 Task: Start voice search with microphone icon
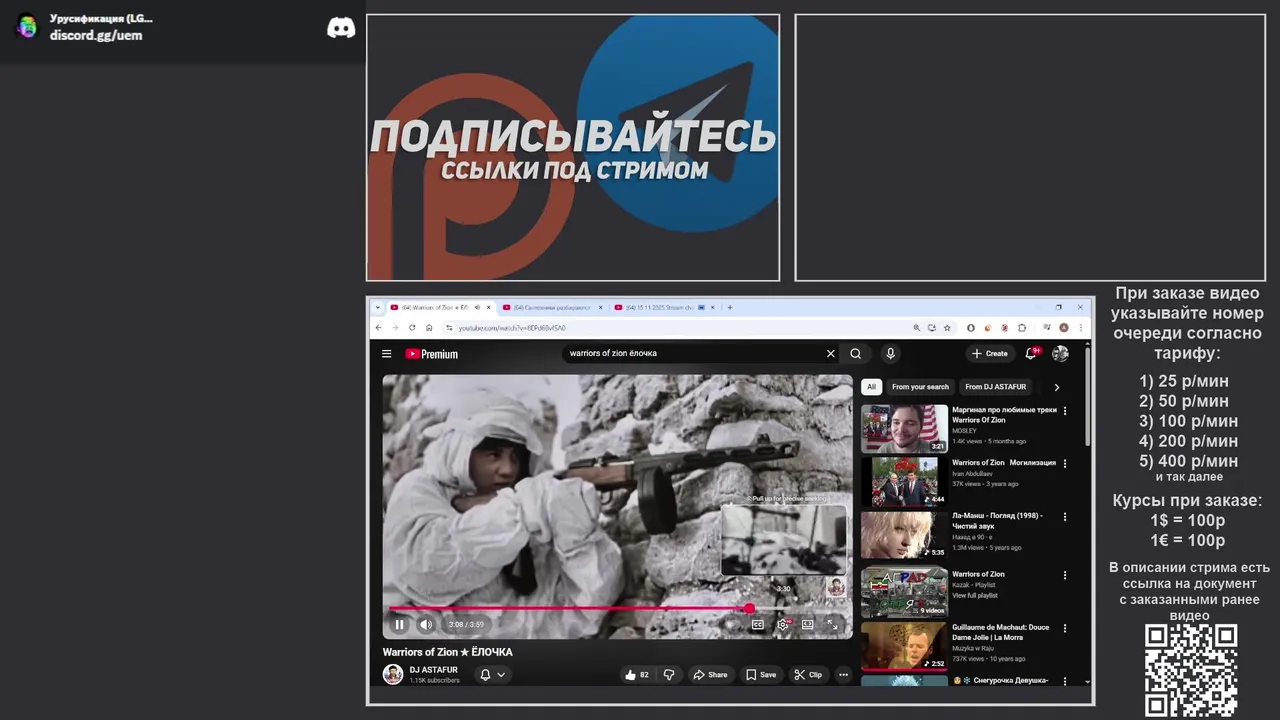(890, 353)
